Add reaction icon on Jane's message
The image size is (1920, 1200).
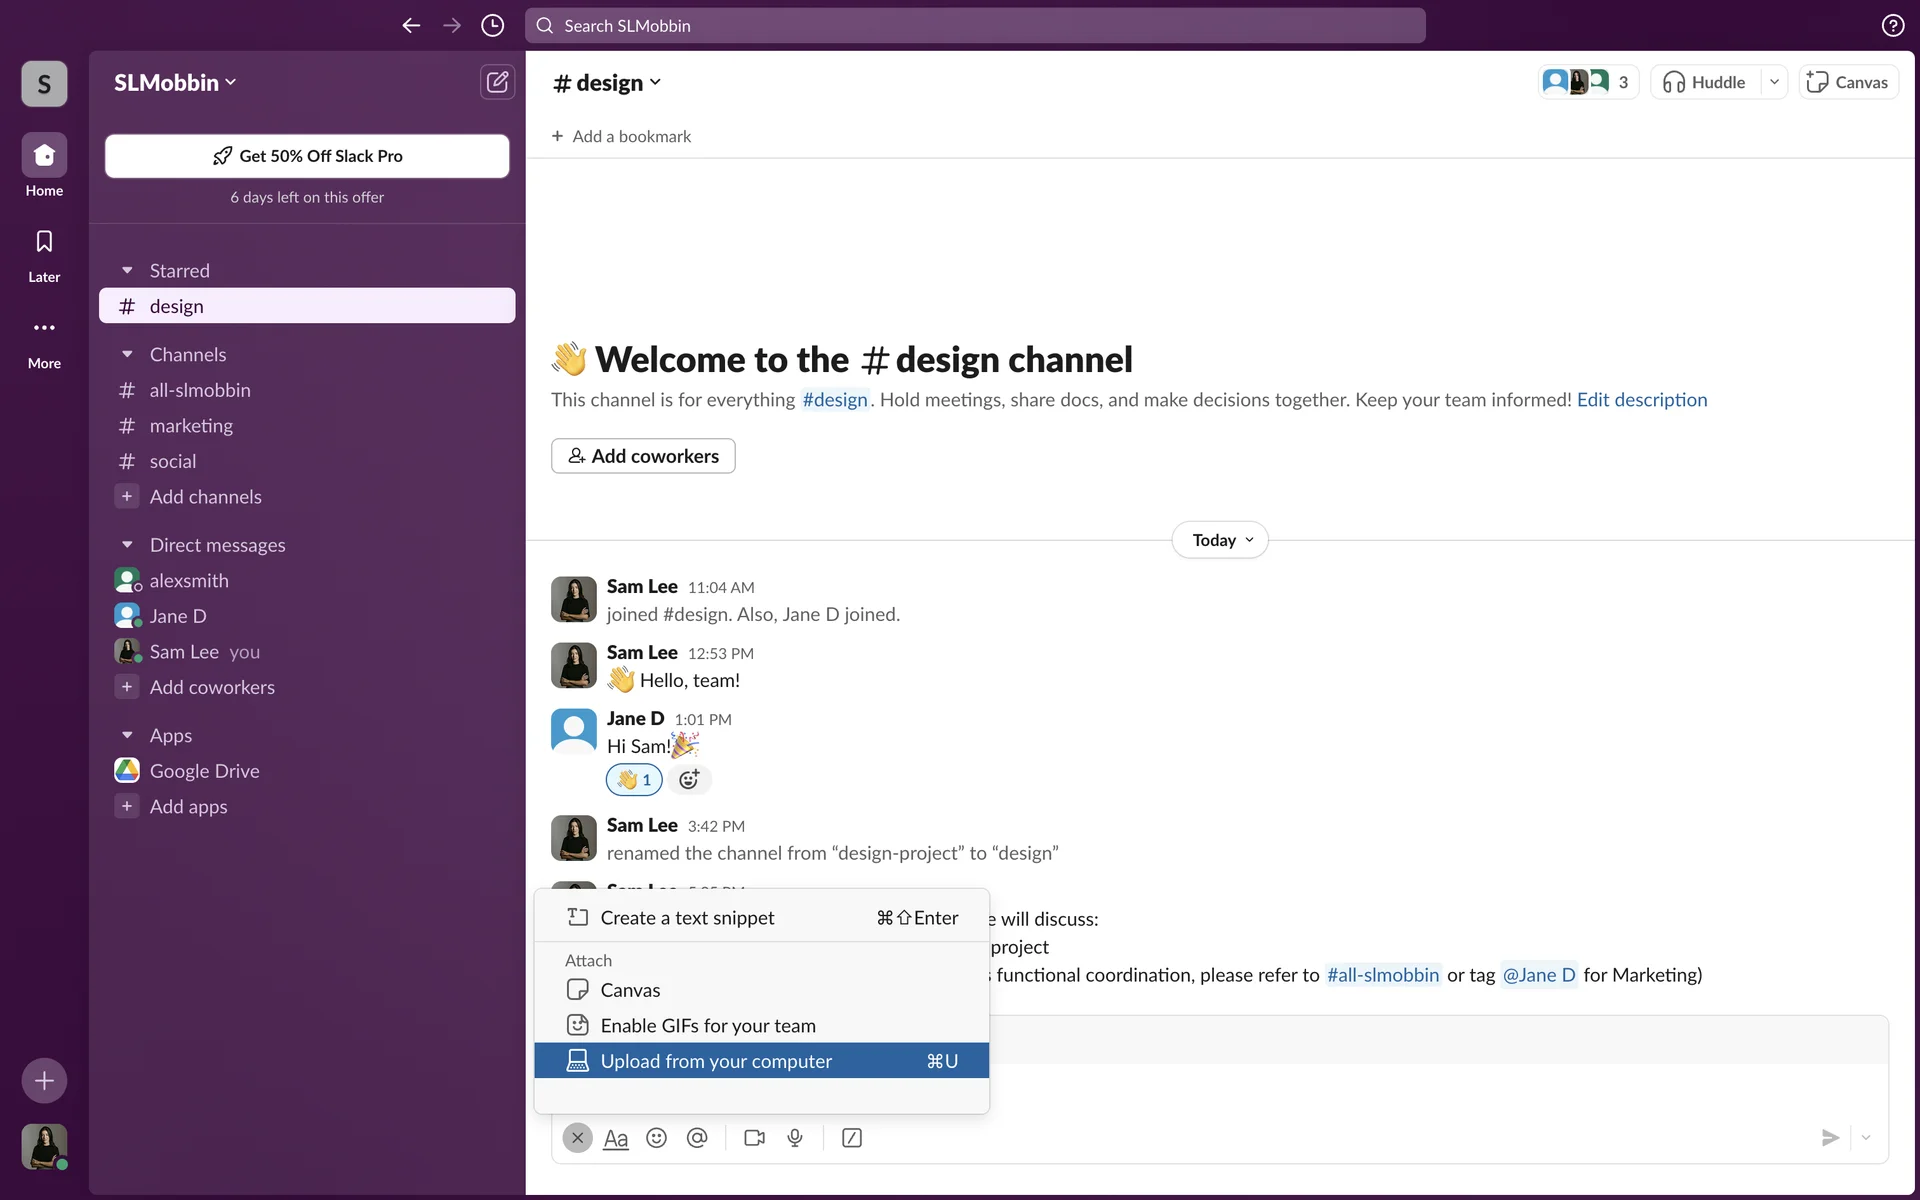689,780
